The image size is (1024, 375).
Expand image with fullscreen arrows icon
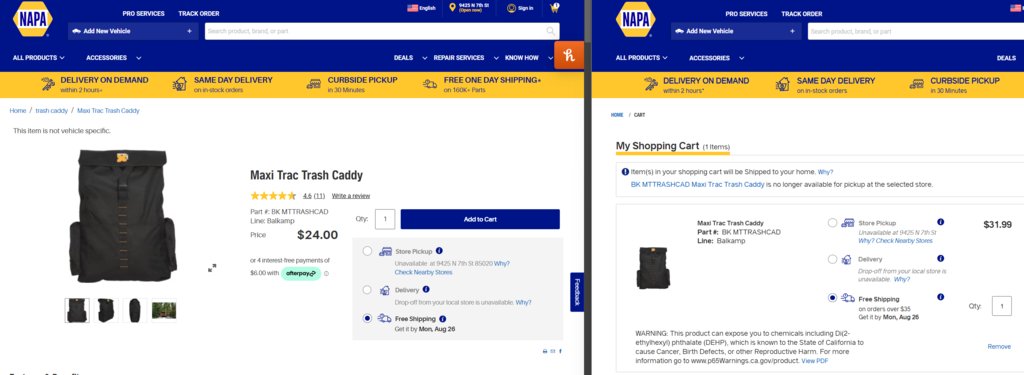(212, 268)
